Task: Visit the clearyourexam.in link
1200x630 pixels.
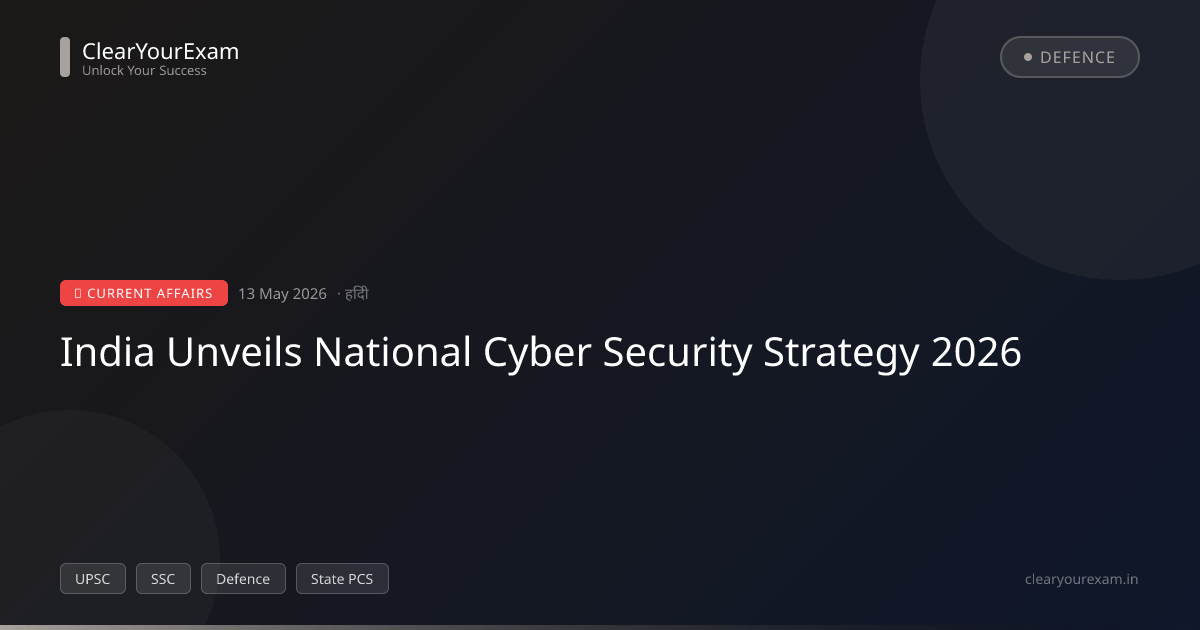Action: (1082, 579)
